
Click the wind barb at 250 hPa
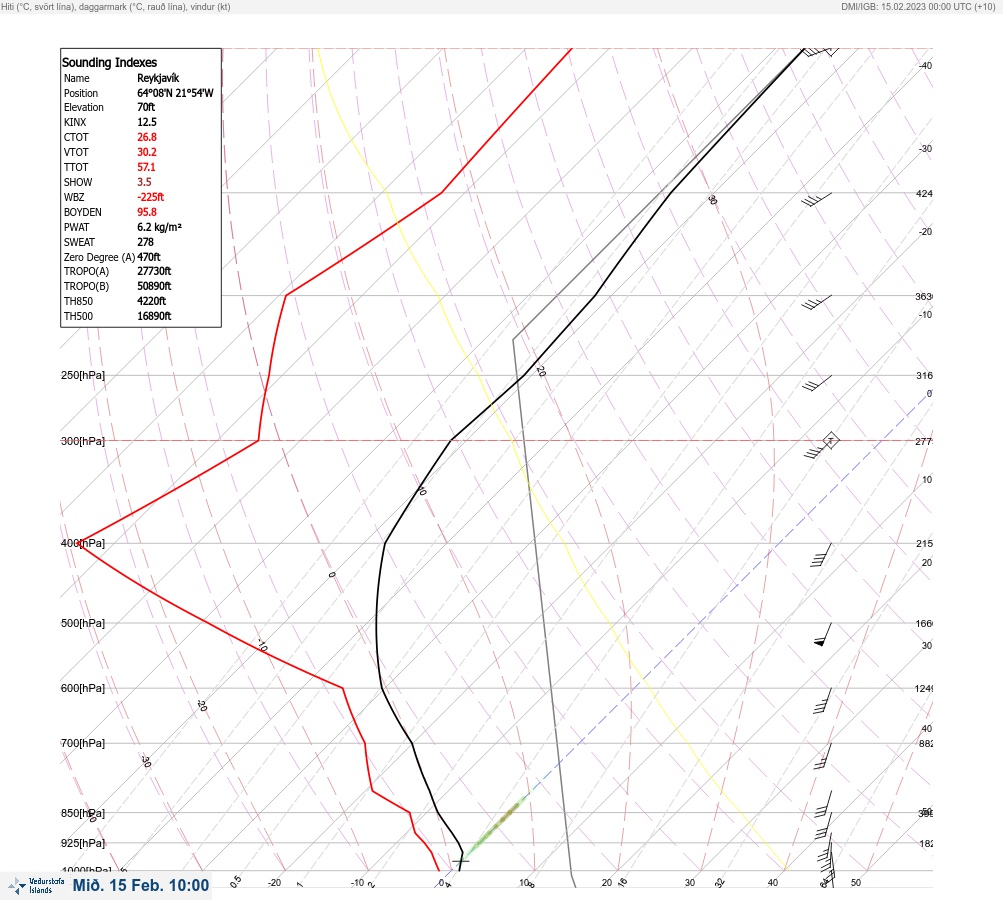[816, 383]
